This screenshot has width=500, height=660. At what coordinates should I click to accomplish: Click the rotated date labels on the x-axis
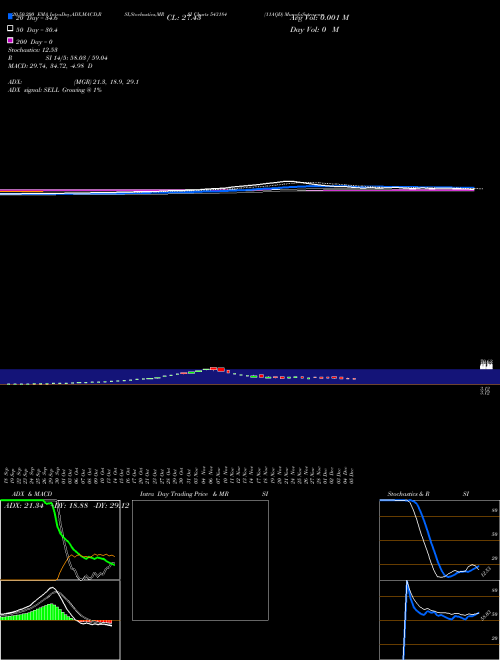[179, 475]
